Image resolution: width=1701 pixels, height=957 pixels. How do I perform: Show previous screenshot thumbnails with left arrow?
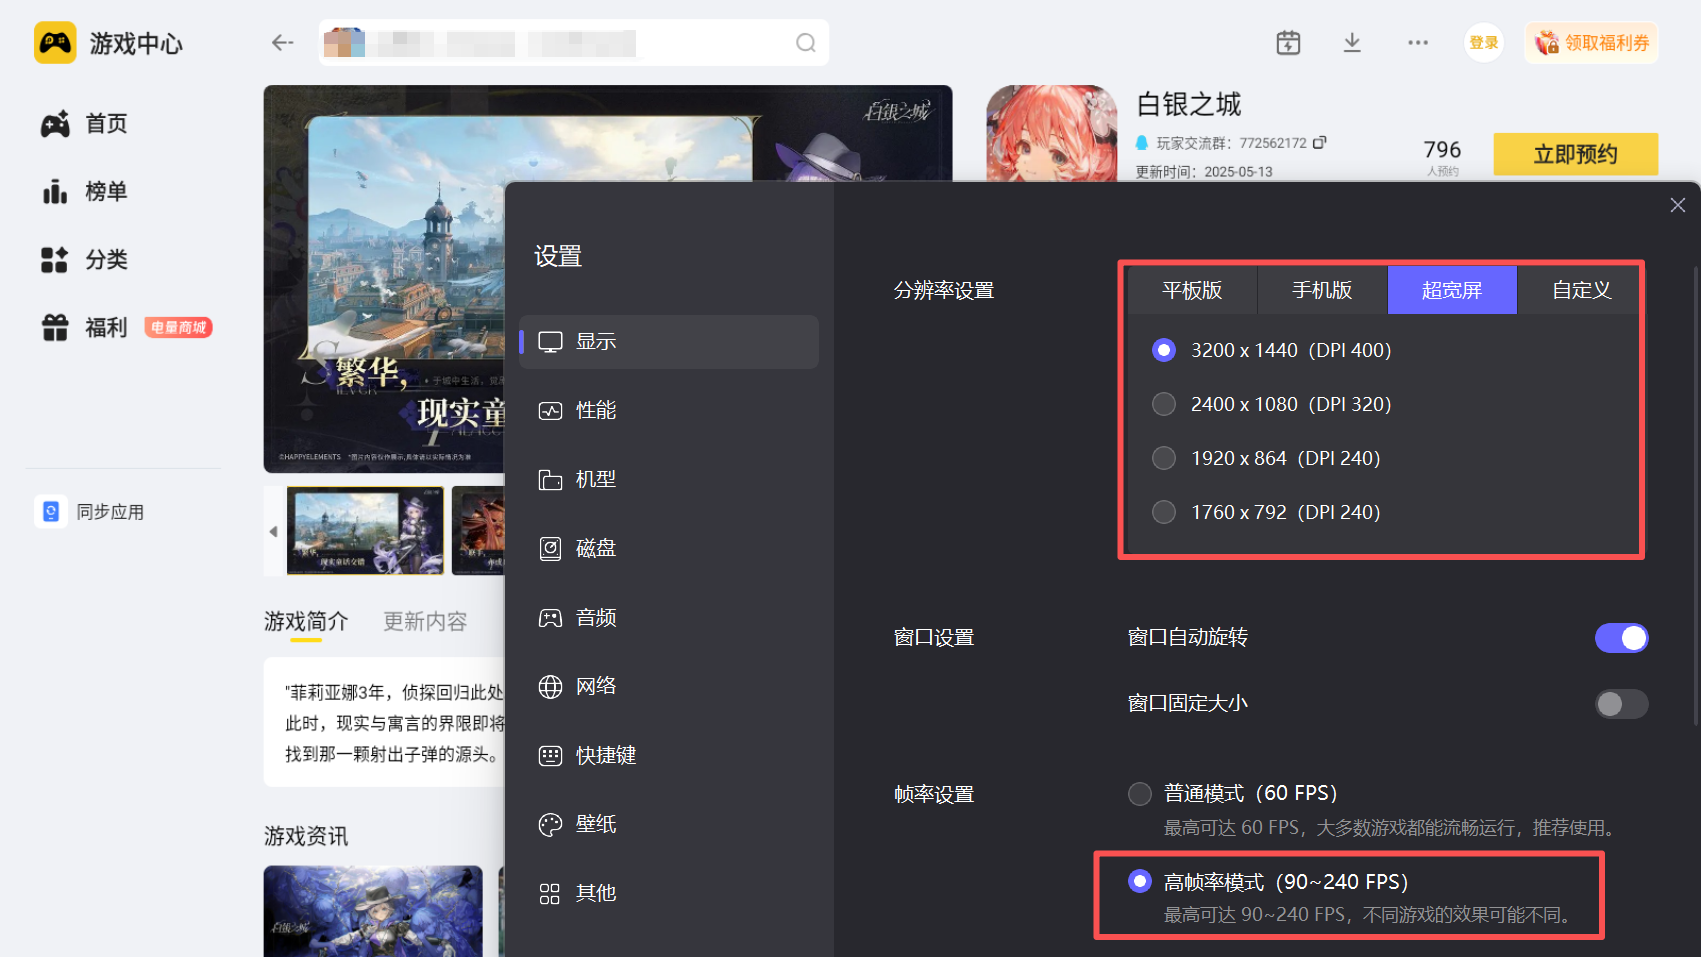(x=273, y=532)
